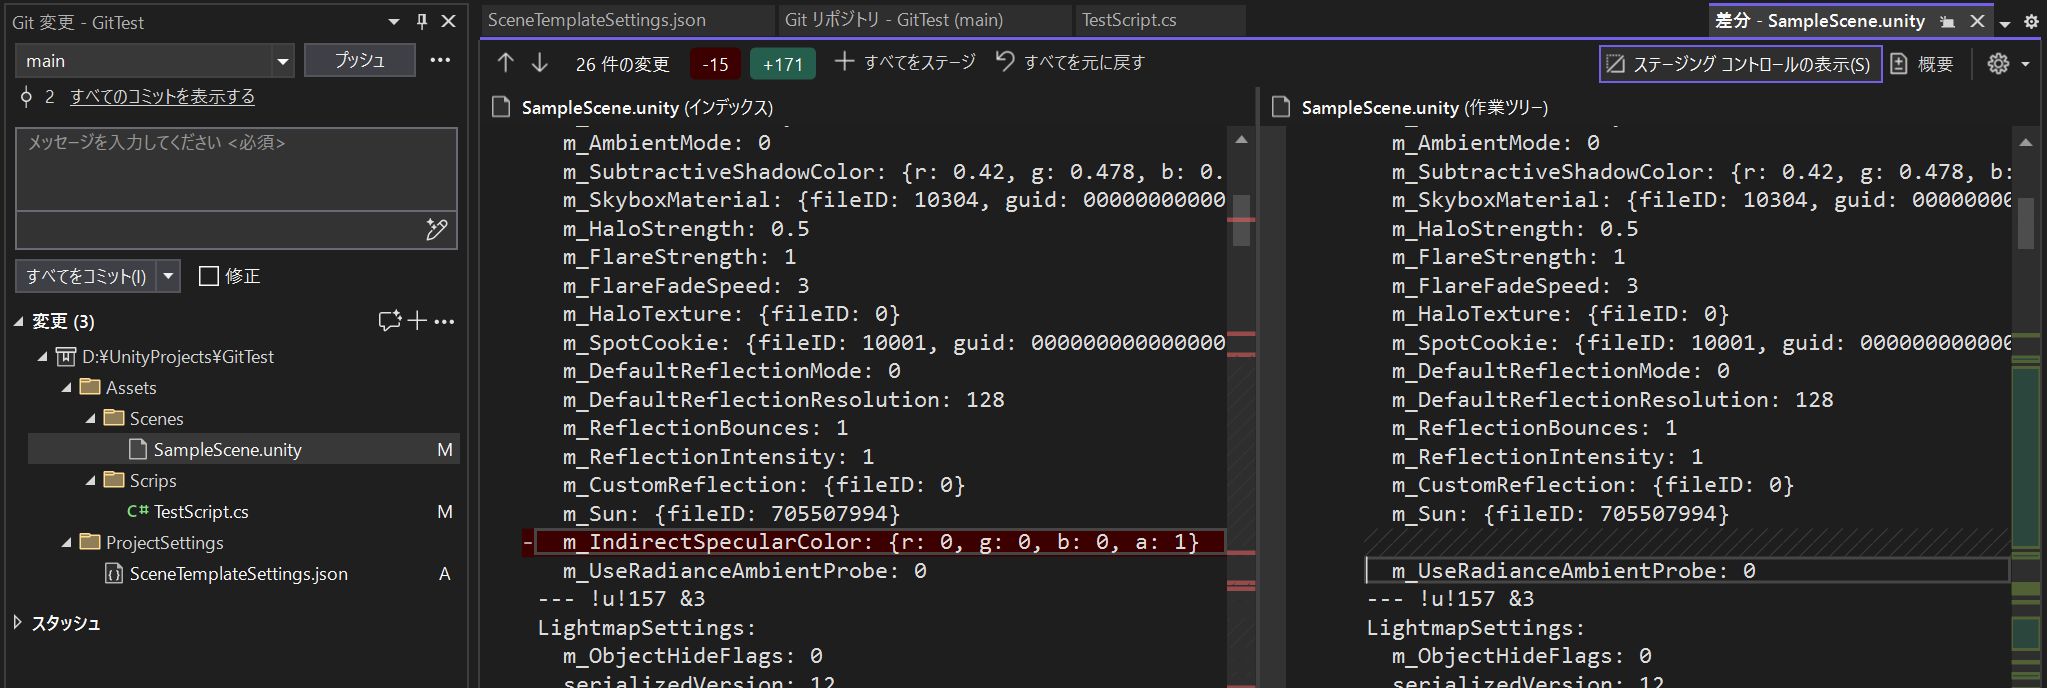Select the 差分 - SampleScene.unity tab
This screenshot has height=688, width=2047.
pos(1820,21)
